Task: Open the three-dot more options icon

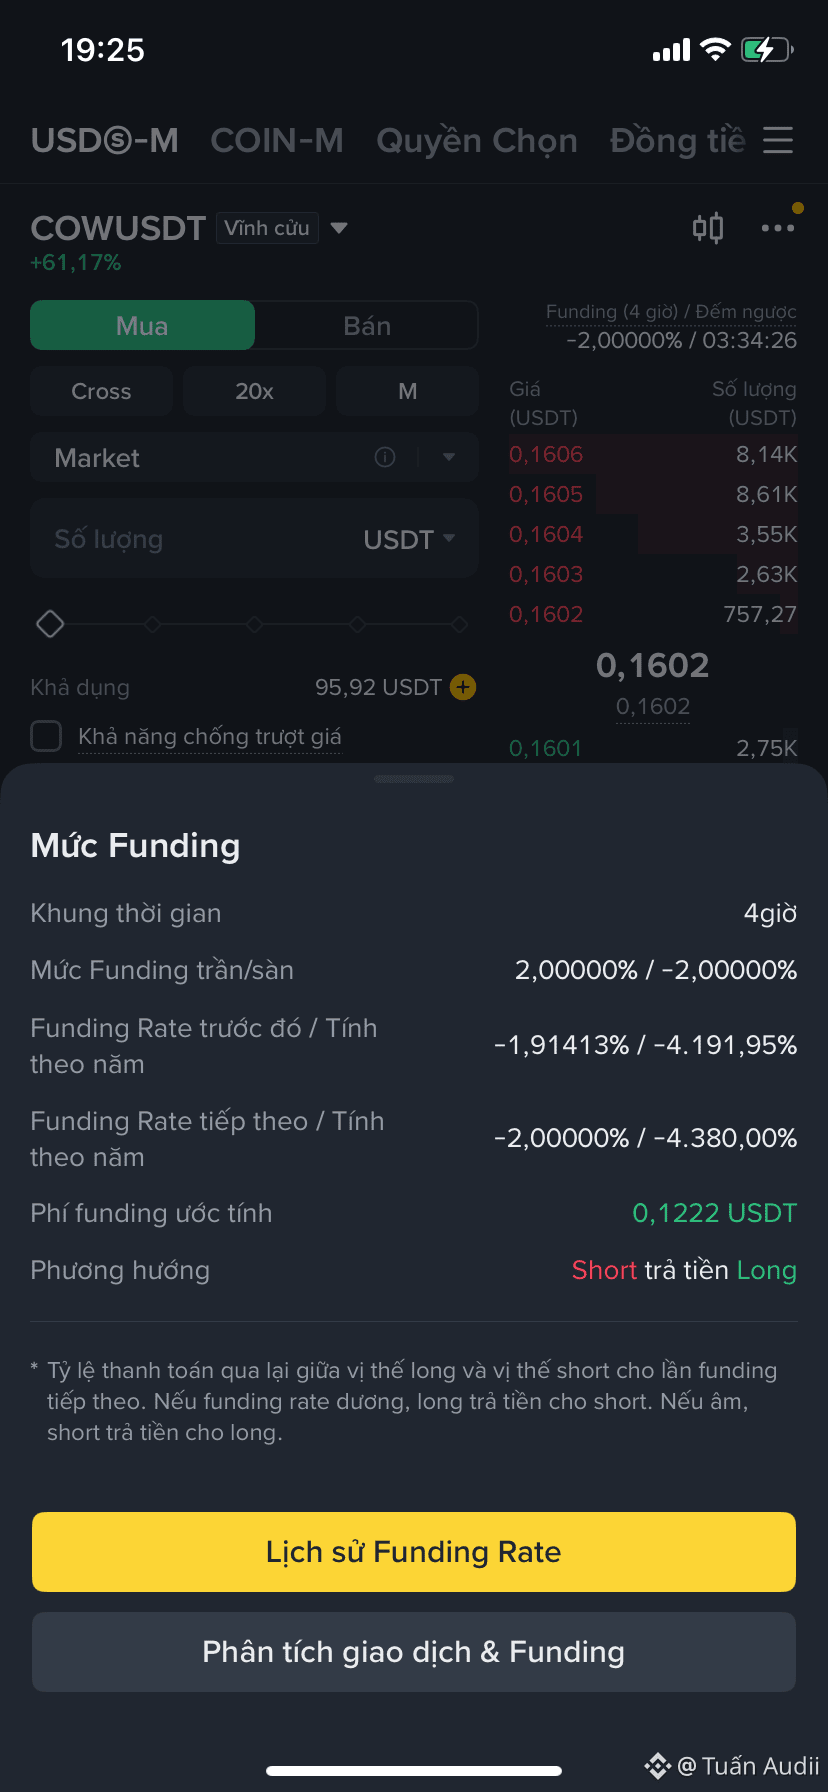Action: 777,228
